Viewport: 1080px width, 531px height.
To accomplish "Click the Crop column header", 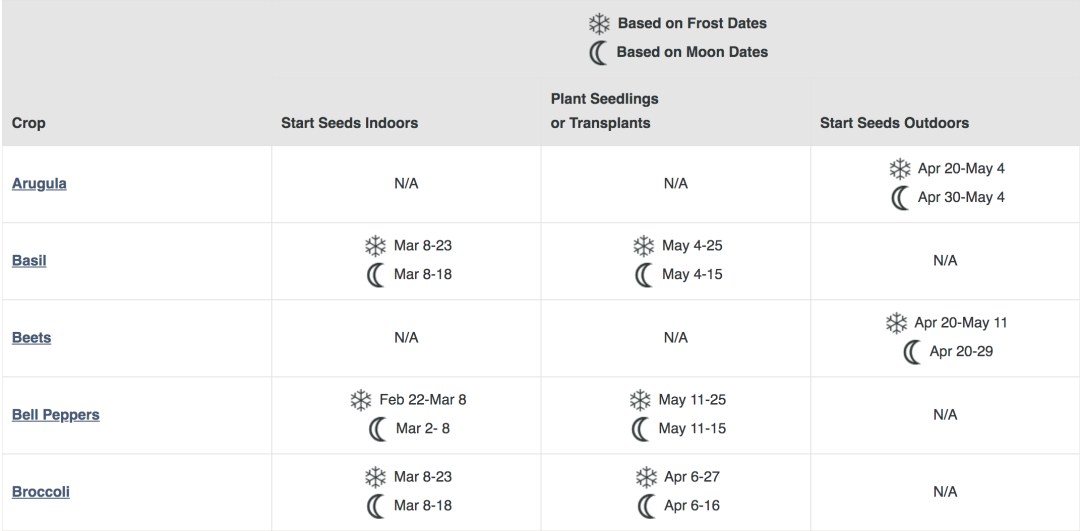I will [x=28, y=123].
